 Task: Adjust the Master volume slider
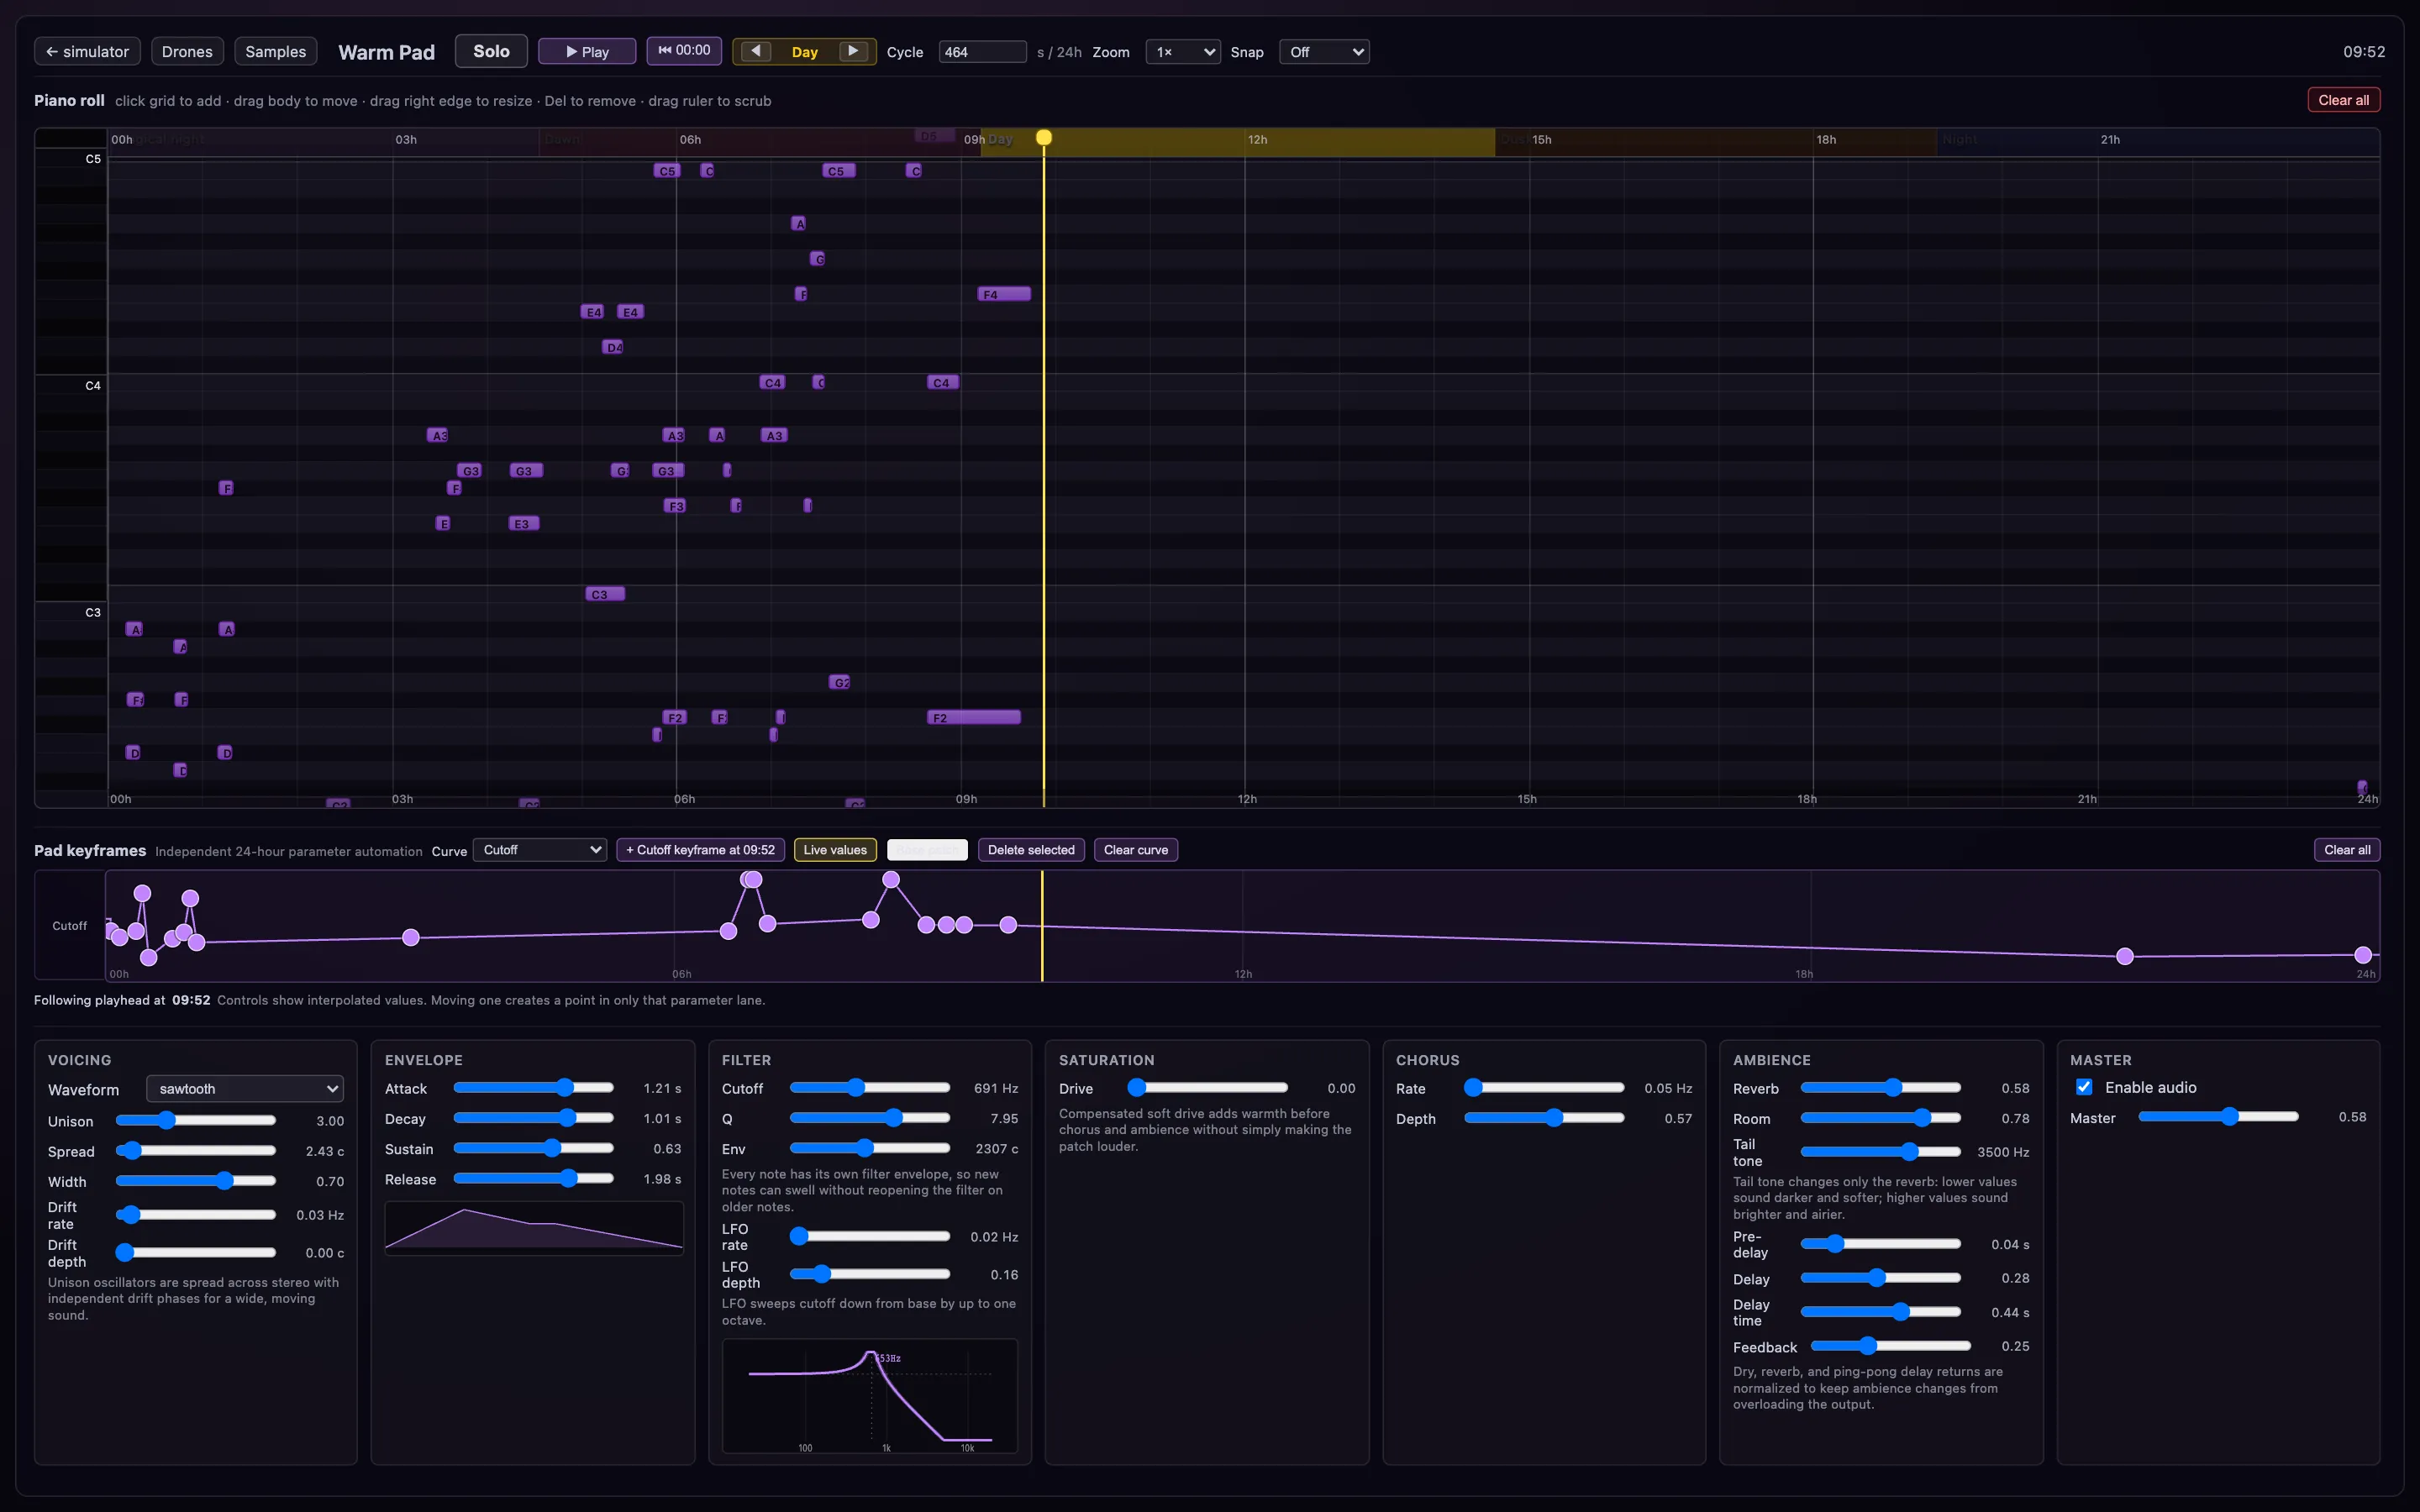pos(2218,1117)
